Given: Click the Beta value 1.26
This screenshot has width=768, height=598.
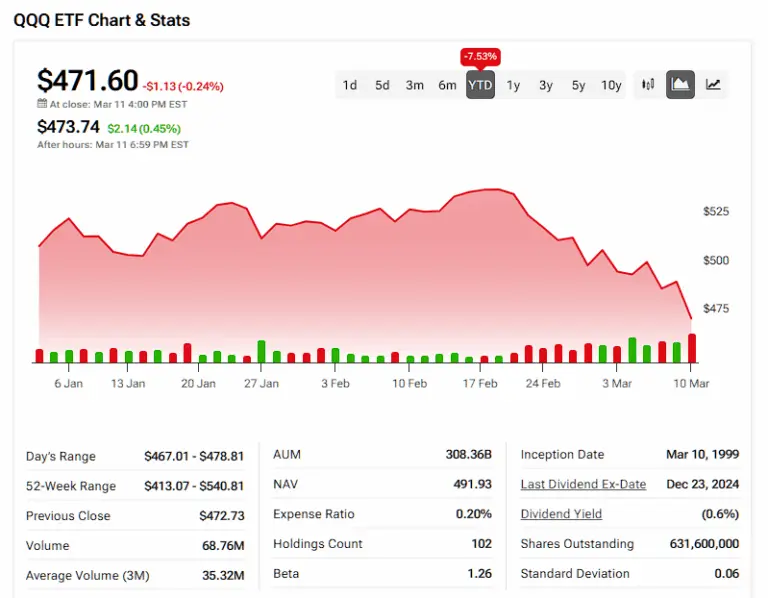Looking at the screenshot, I should 480,574.
